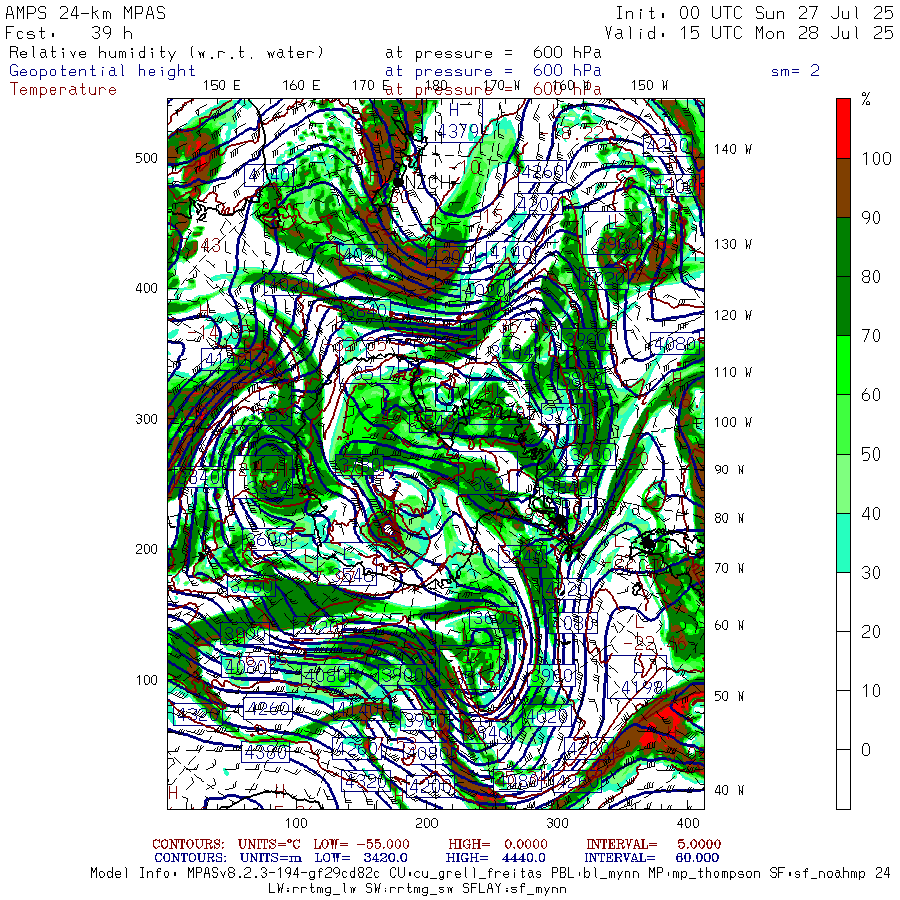Click the 'Fcst: 39 h' forecast hour text
The height and width of the screenshot is (900, 900).
click(x=69, y=33)
